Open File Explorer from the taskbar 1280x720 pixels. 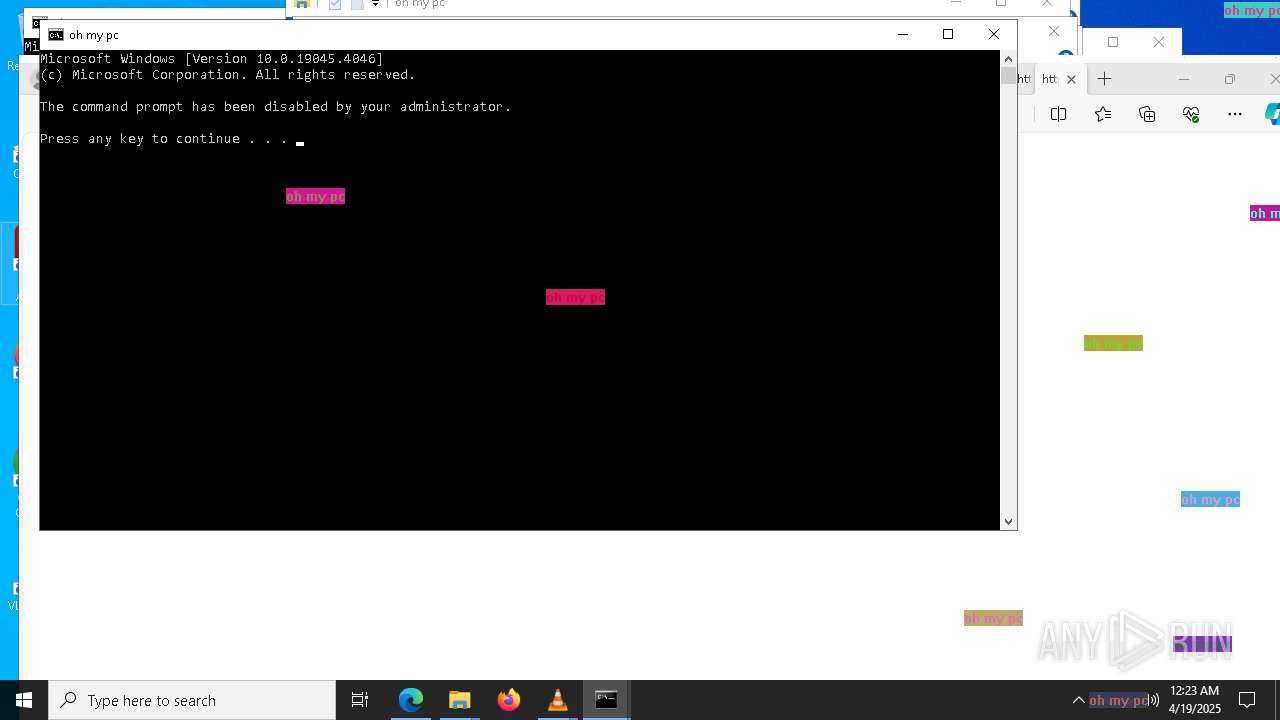pos(460,700)
